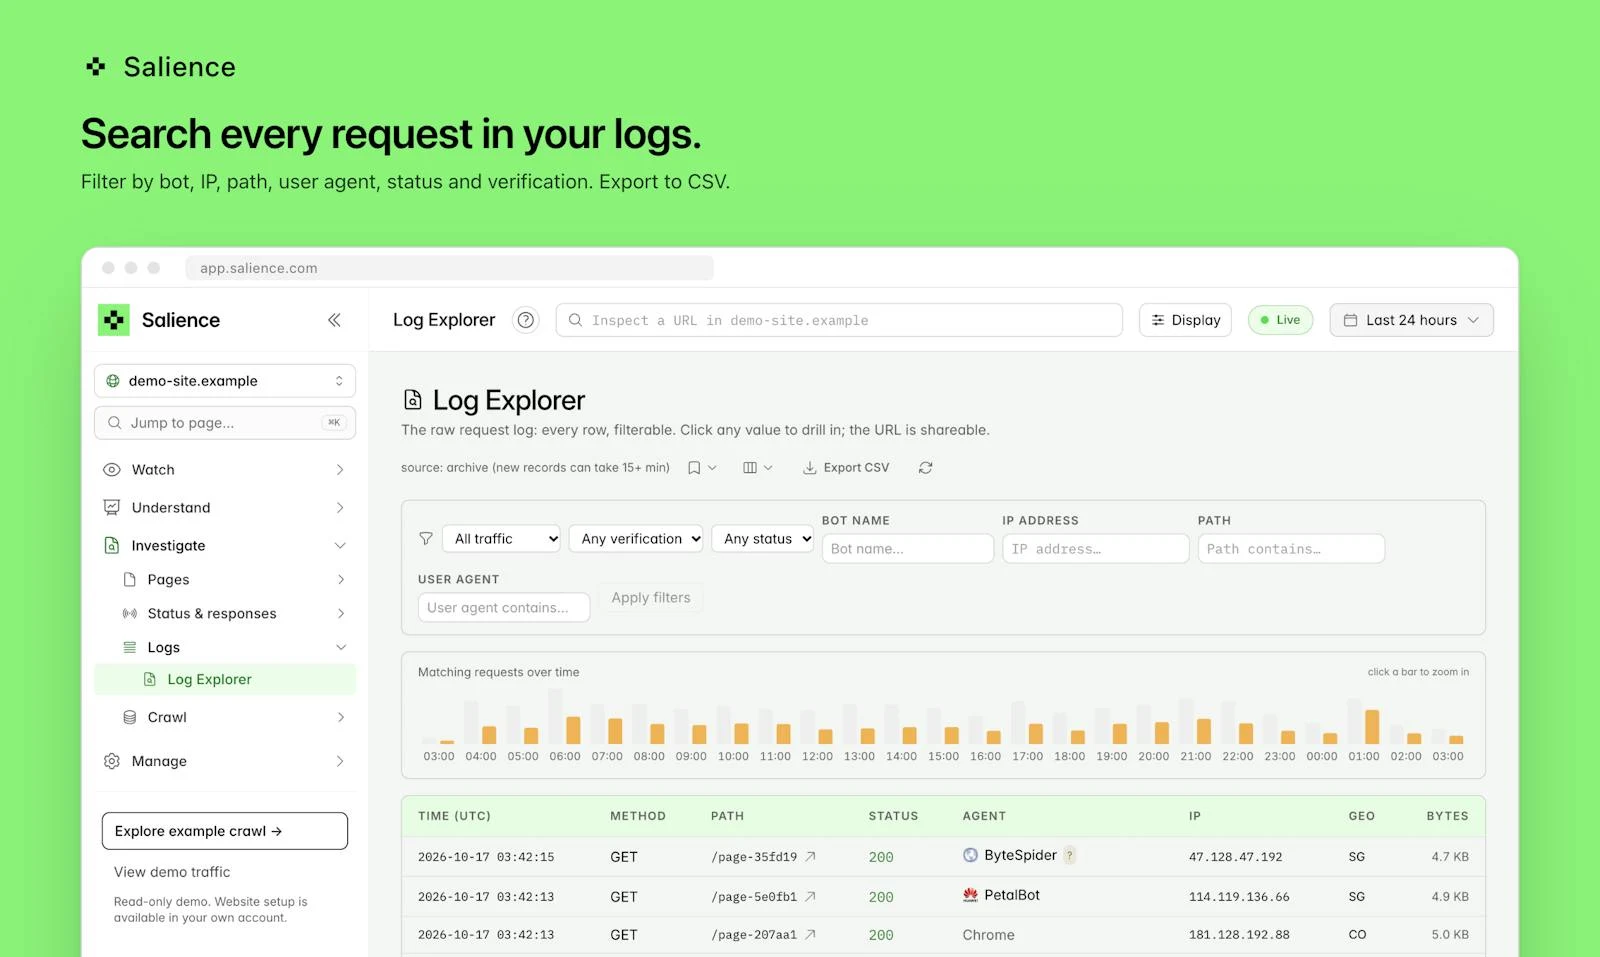Open the Any verification dropdown
1600x957 pixels.
pyautogui.click(x=636, y=539)
